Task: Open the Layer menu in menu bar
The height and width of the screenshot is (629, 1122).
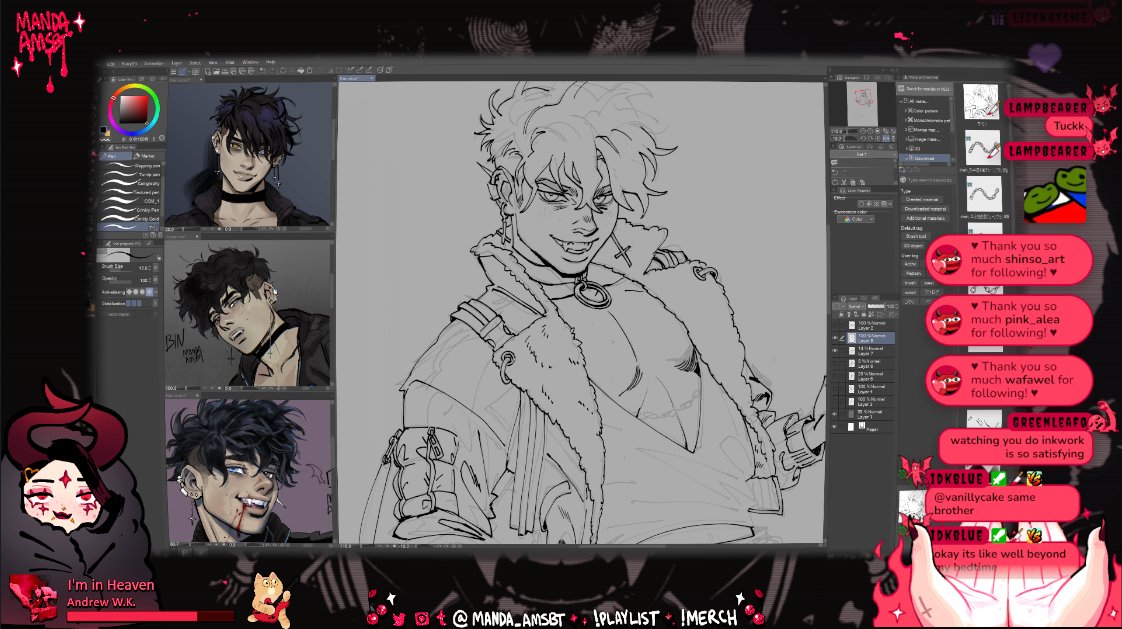Action: (x=176, y=63)
